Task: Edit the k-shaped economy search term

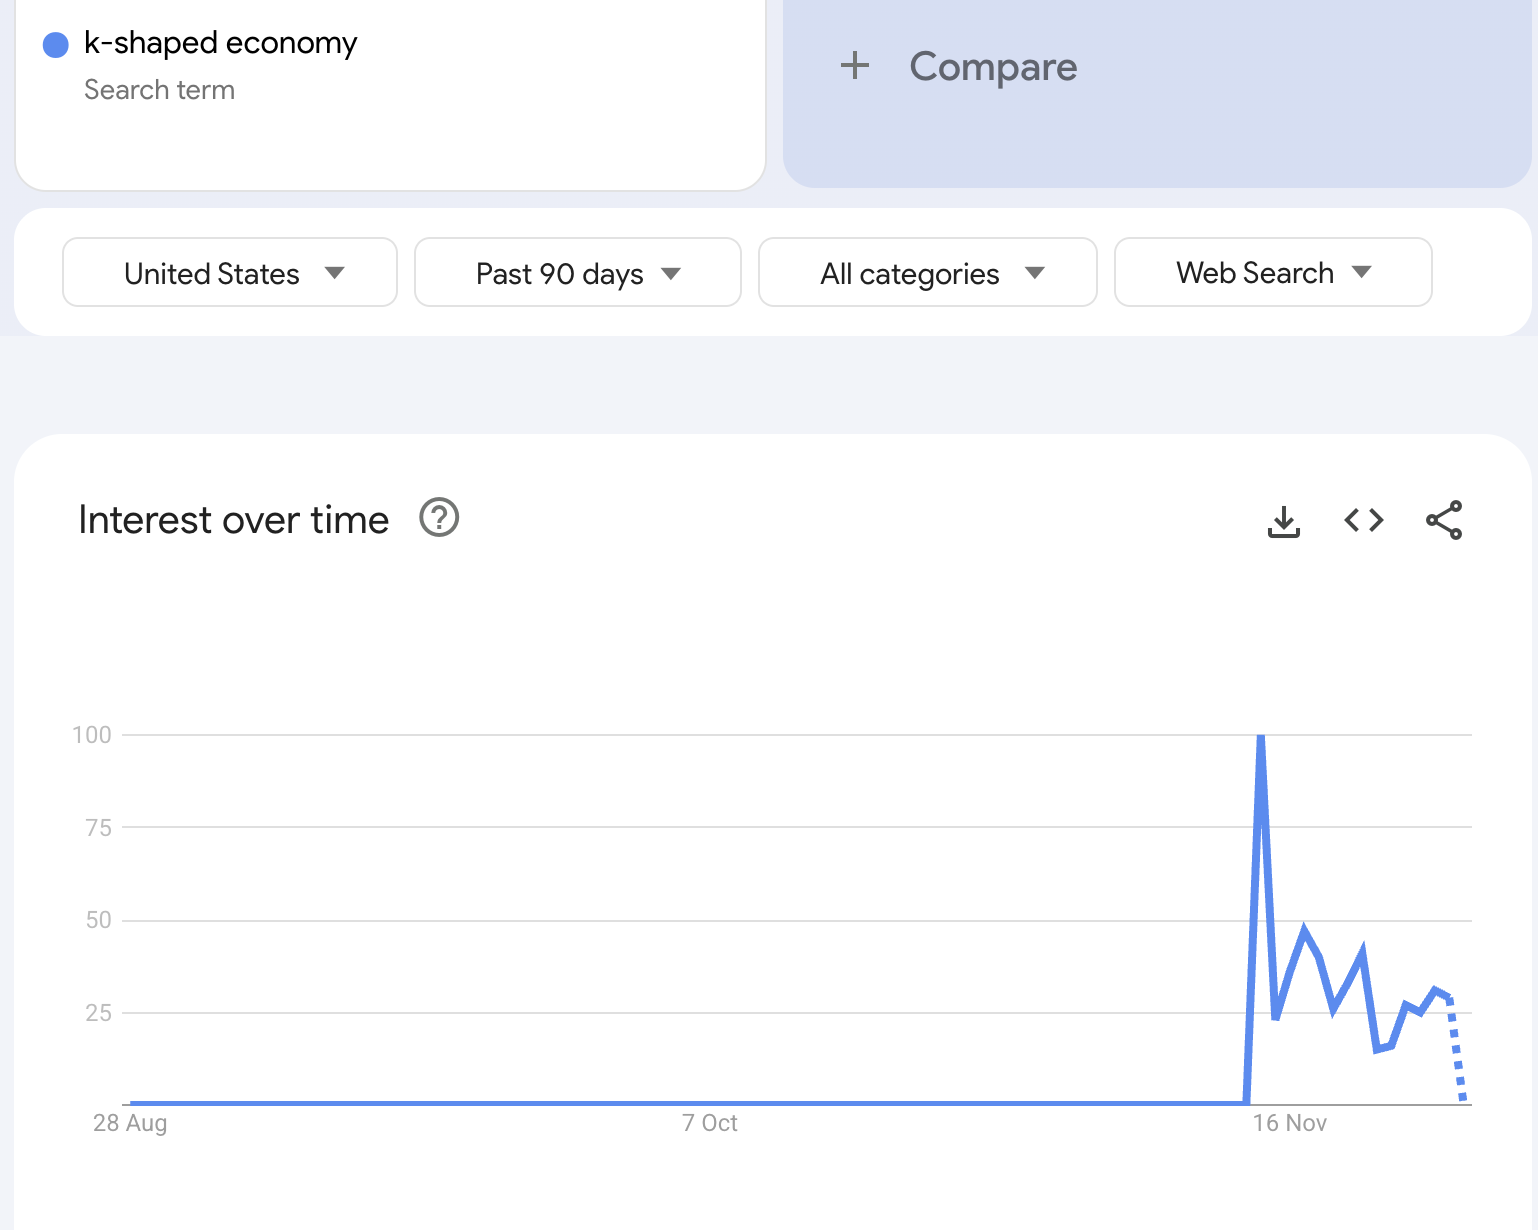Action: tap(220, 43)
